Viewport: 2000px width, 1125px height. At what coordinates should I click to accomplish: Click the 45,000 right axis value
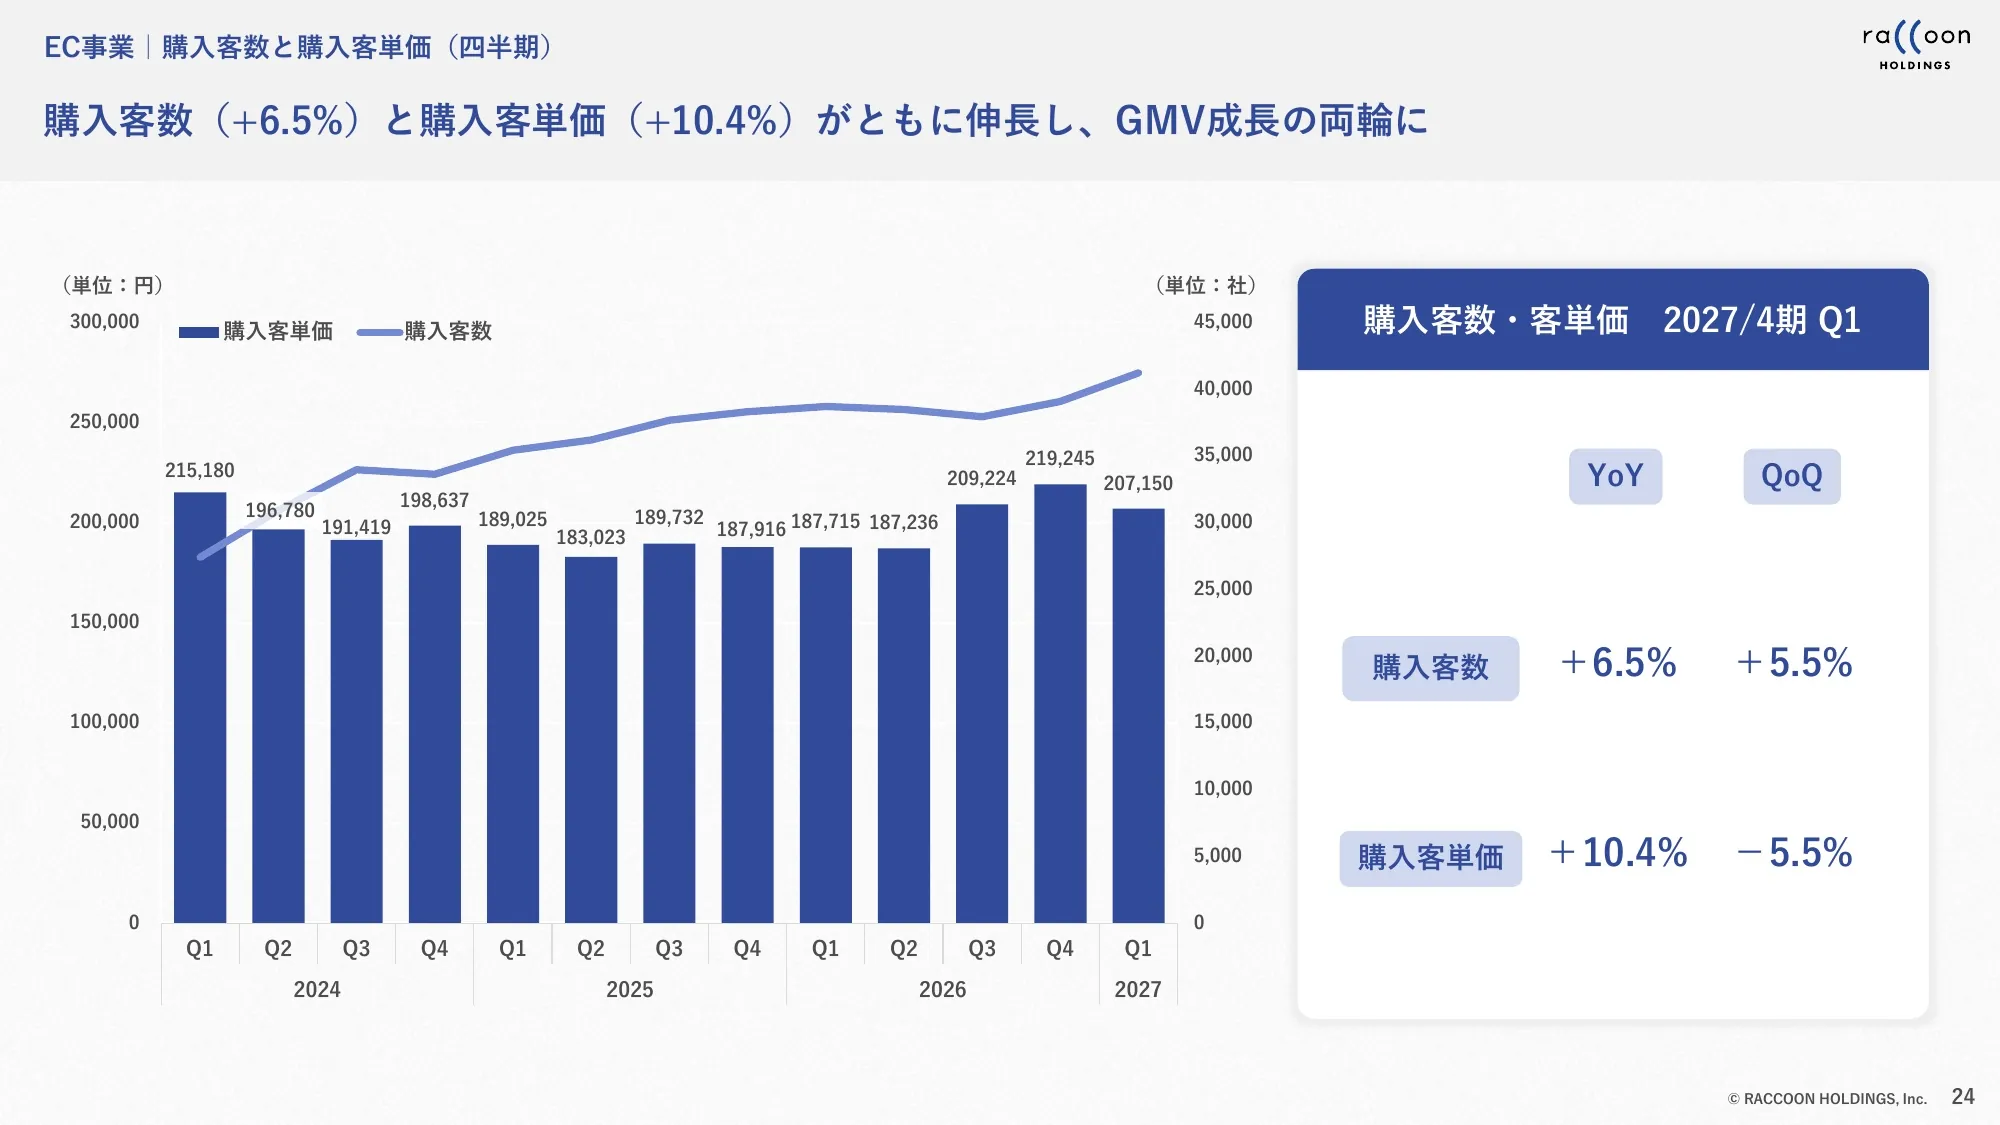pyautogui.click(x=1223, y=321)
